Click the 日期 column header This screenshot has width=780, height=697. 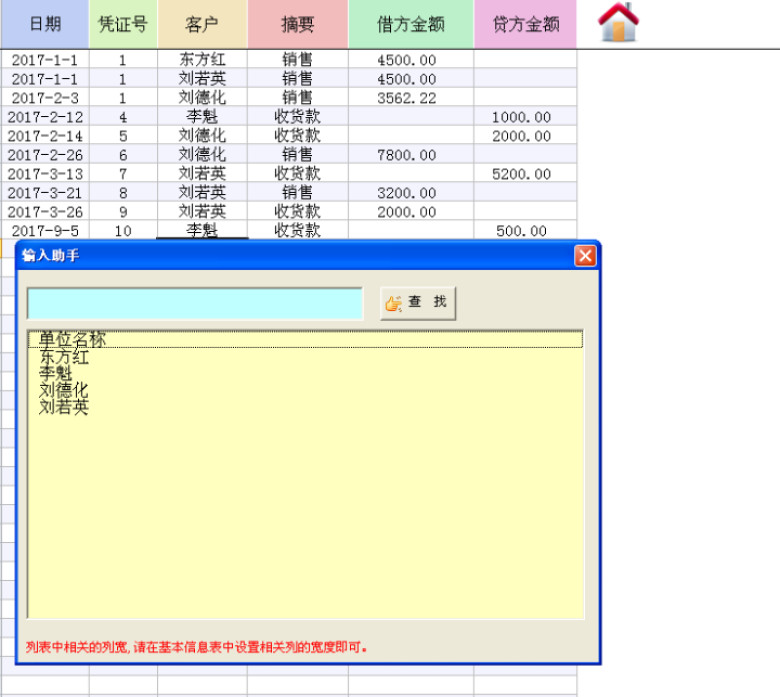(x=45, y=24)
